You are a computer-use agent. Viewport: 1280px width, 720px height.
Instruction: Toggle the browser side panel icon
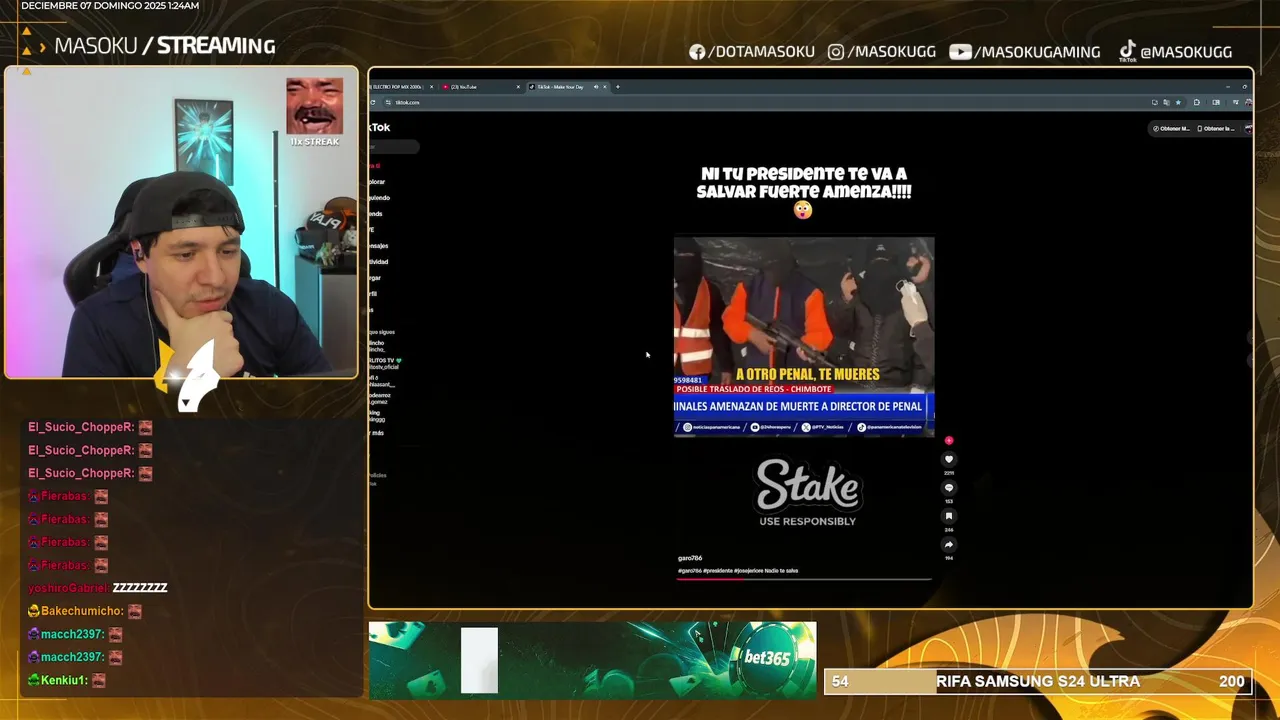point(1216,102)
